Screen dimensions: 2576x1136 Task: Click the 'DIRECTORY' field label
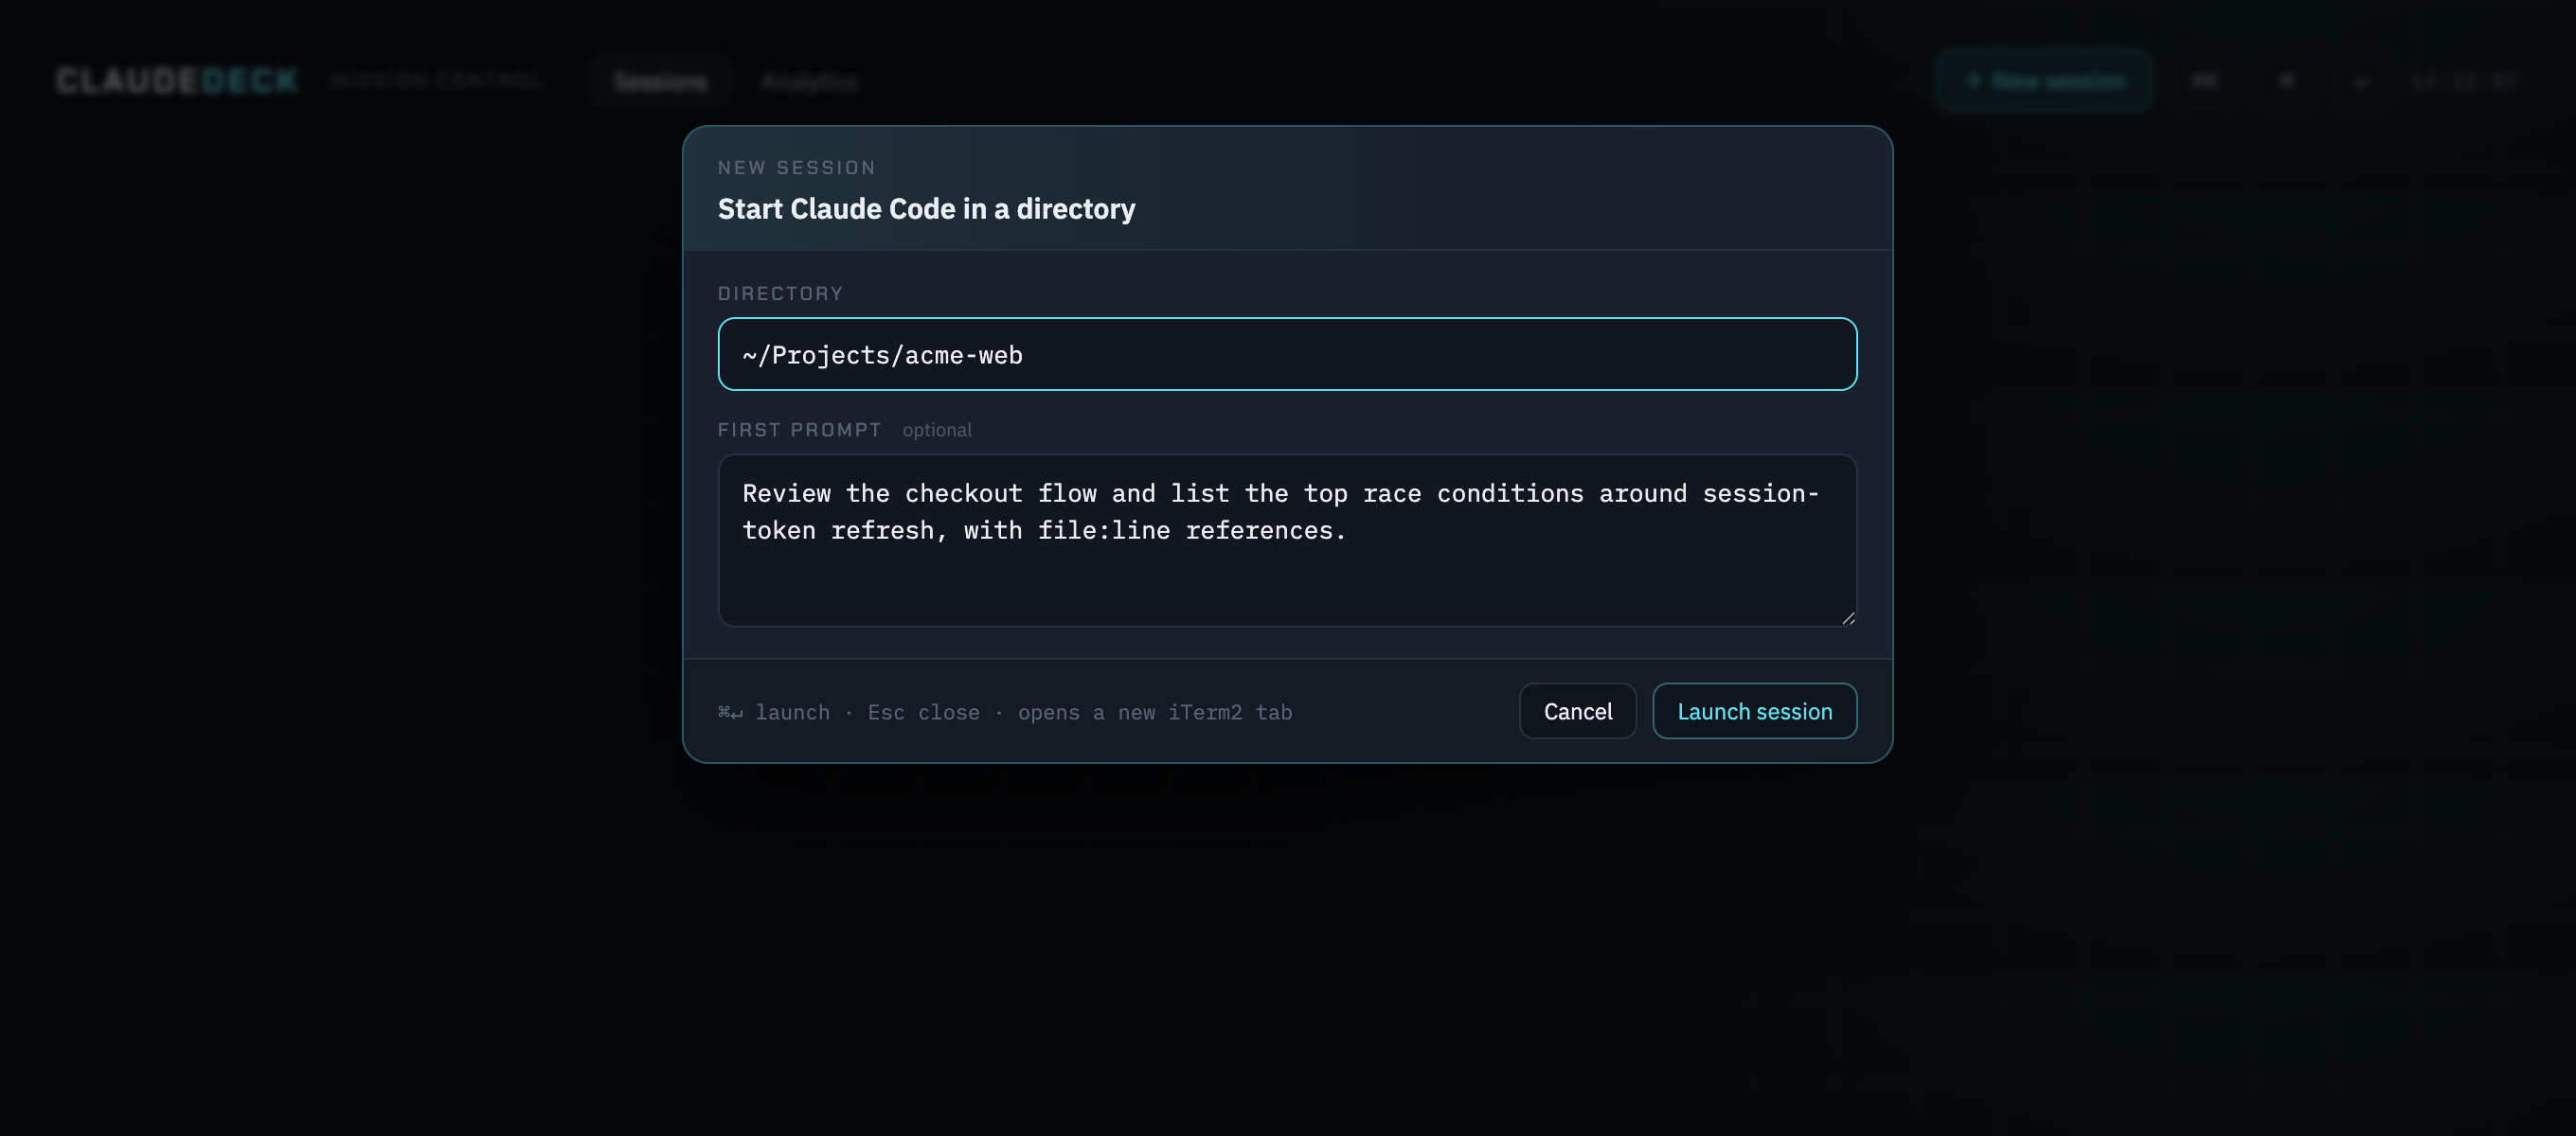pyautogui.click(x=781, y=294)
